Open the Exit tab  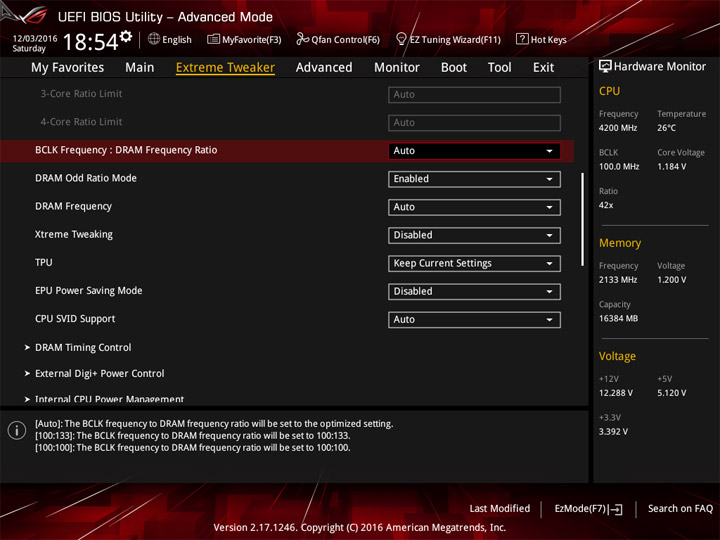click(543, 68)
